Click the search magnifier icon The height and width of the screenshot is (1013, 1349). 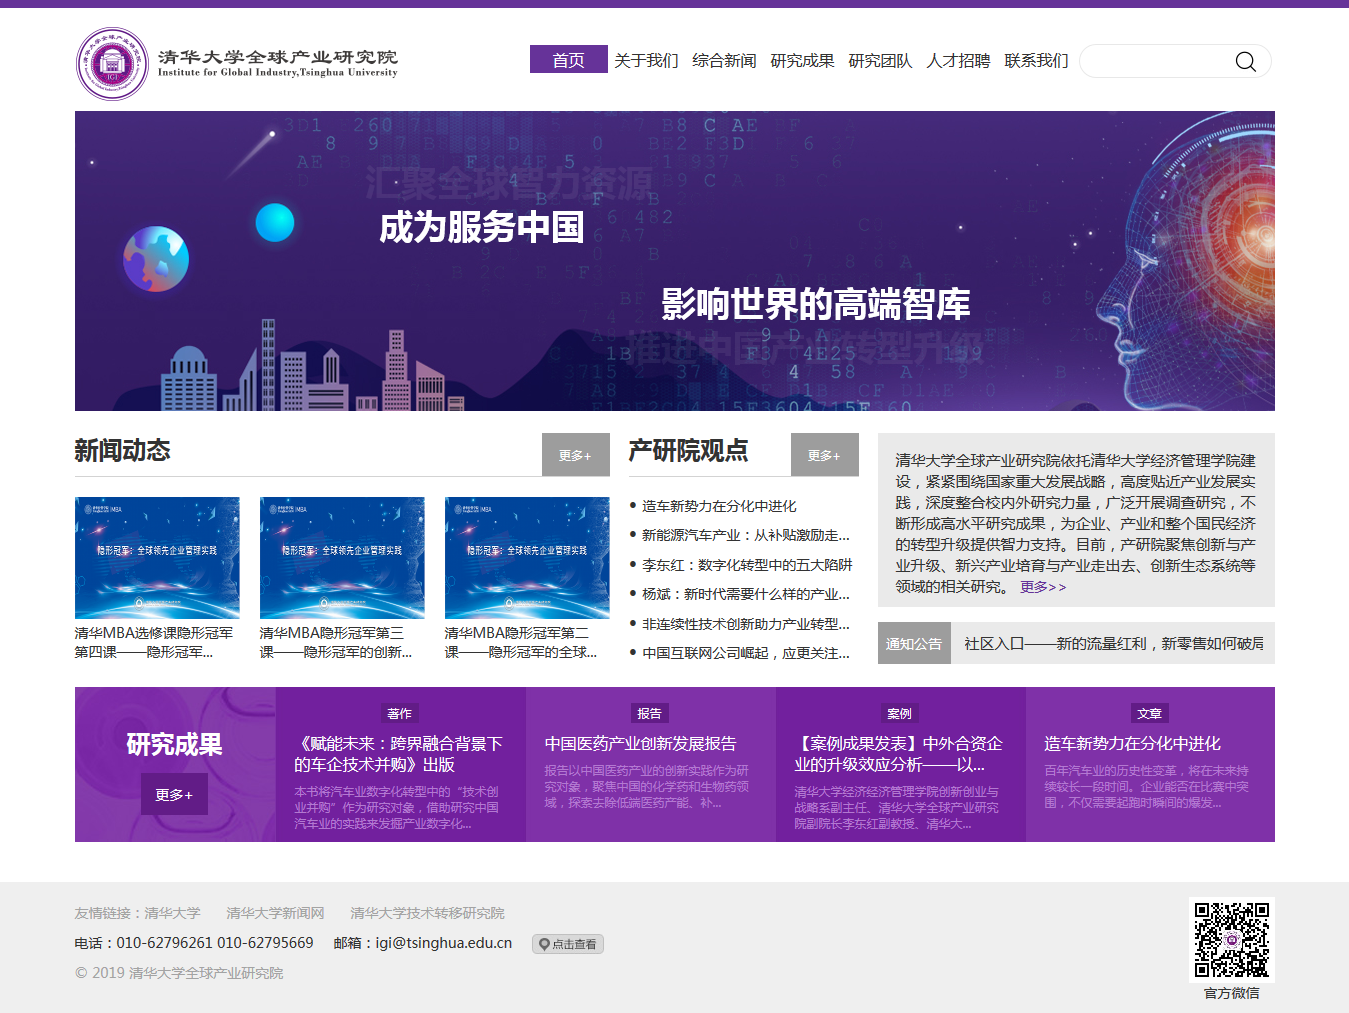tap(1245, 62)
